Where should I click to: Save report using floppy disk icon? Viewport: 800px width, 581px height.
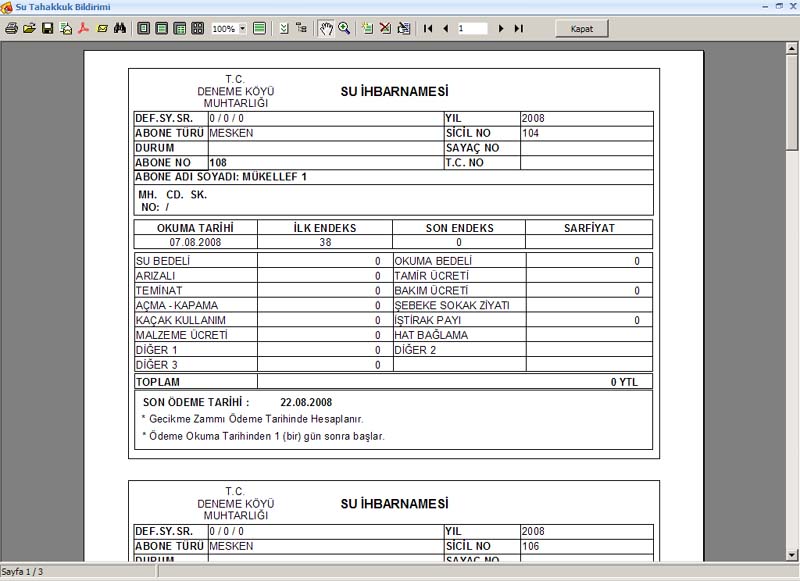(47, 29)
